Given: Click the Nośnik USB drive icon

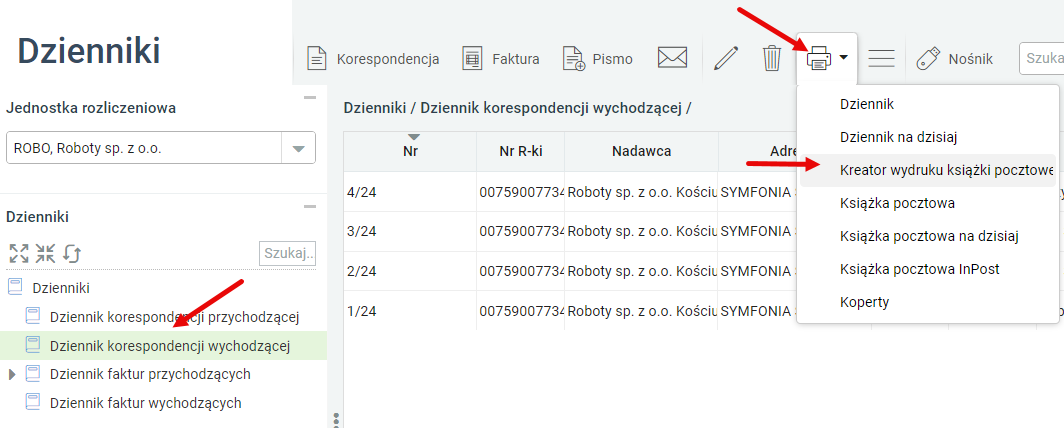Looking at the screenshot, I should click(928, 58).
